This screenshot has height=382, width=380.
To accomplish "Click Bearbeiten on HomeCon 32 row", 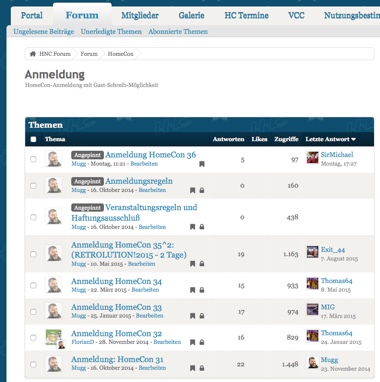I will click(x=167, y=342).
